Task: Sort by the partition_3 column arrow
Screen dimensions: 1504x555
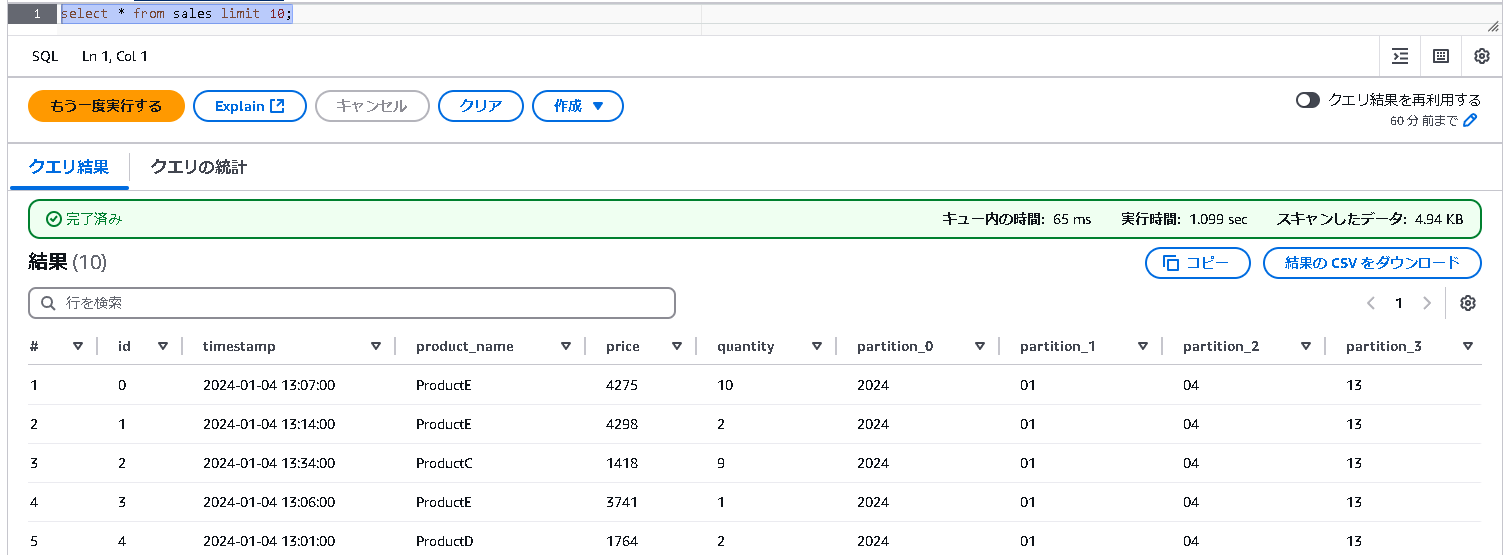Action: click(1468, 346)
